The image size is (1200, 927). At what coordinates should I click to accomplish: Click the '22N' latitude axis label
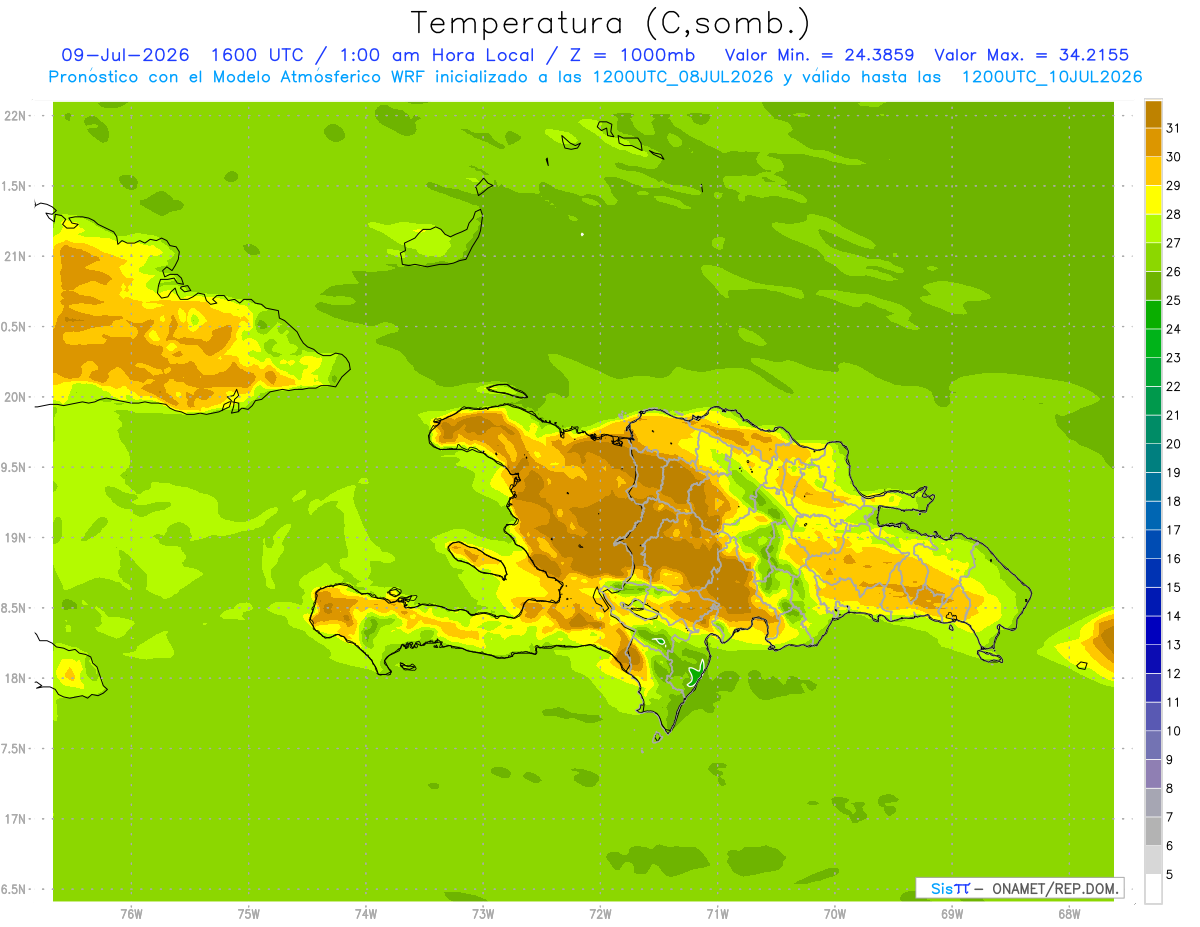click(15, 115)
